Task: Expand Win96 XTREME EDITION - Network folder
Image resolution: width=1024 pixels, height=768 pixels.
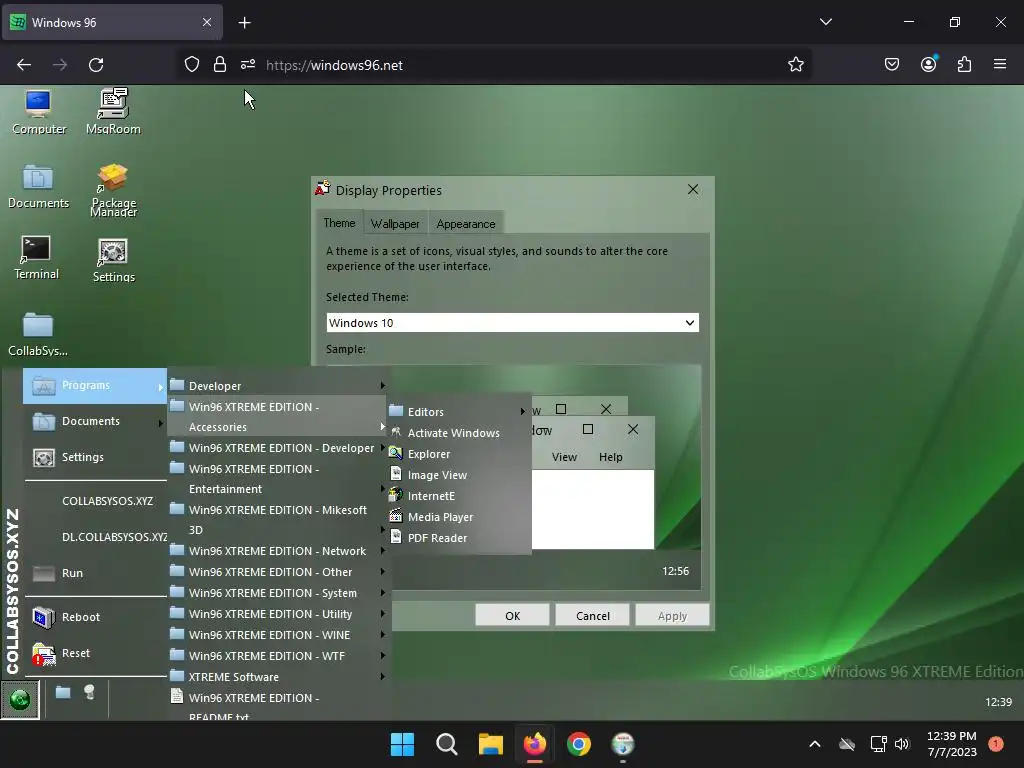Action: pos(279,551)
